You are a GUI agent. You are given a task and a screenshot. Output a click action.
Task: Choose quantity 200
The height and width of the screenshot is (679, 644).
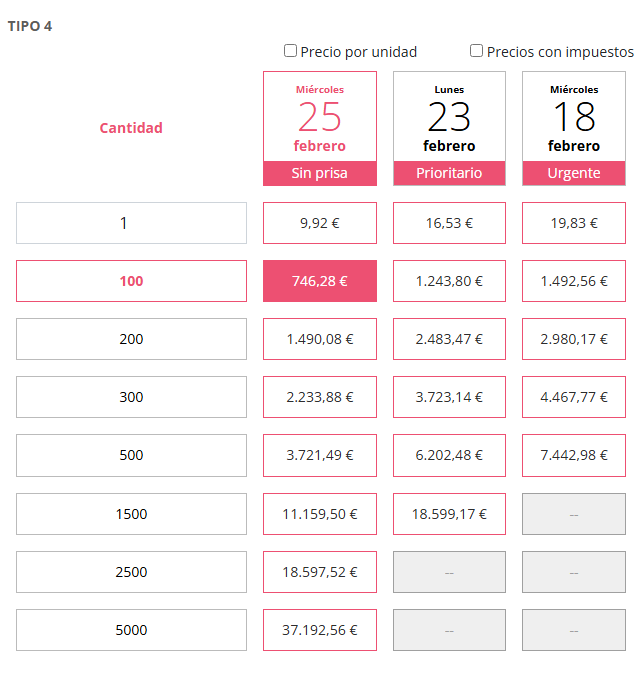pyautogui.click(x=131, y=339)
